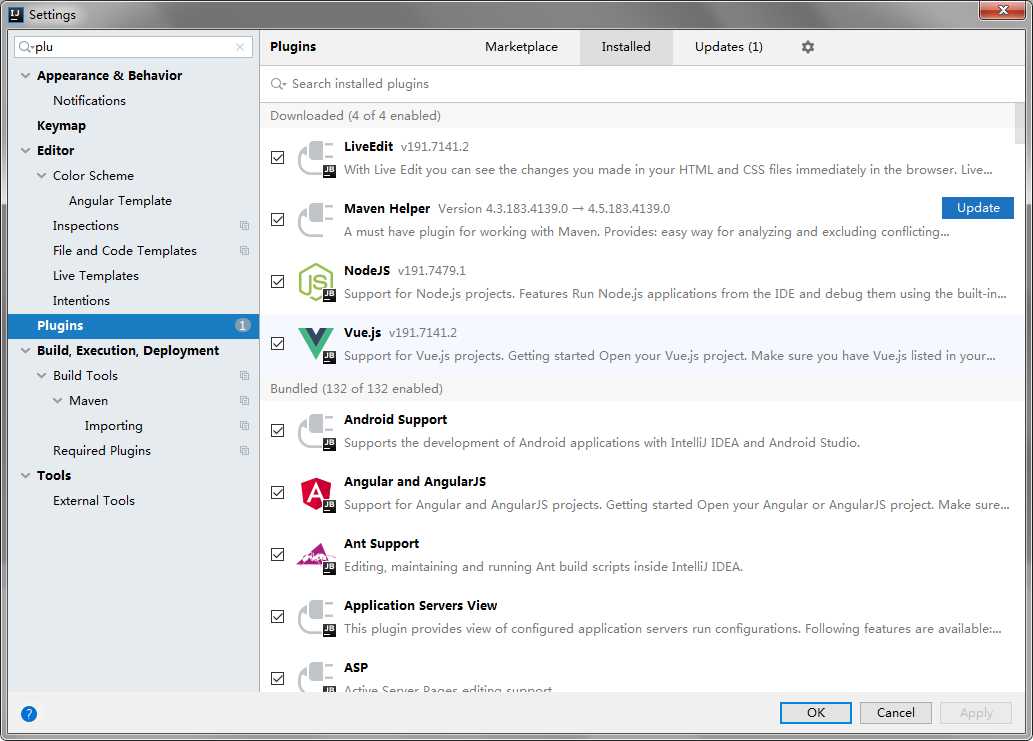1033x741 pixels.
Task: Uncheck the Vue.js plugin
Action: (278, 344)
